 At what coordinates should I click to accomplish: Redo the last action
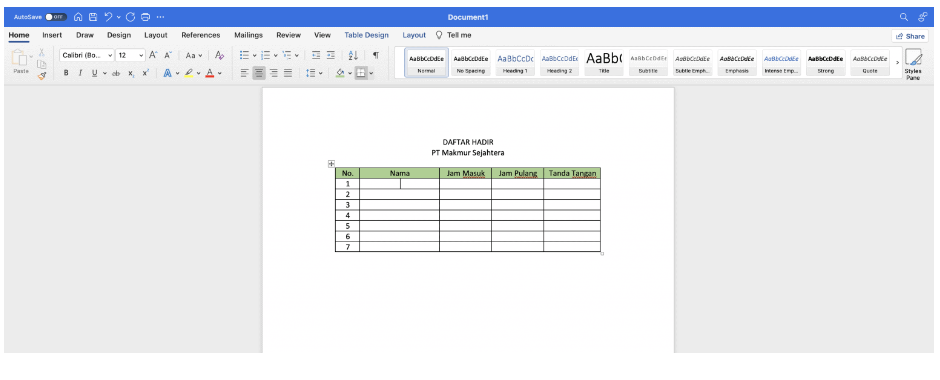pos(130,17)
